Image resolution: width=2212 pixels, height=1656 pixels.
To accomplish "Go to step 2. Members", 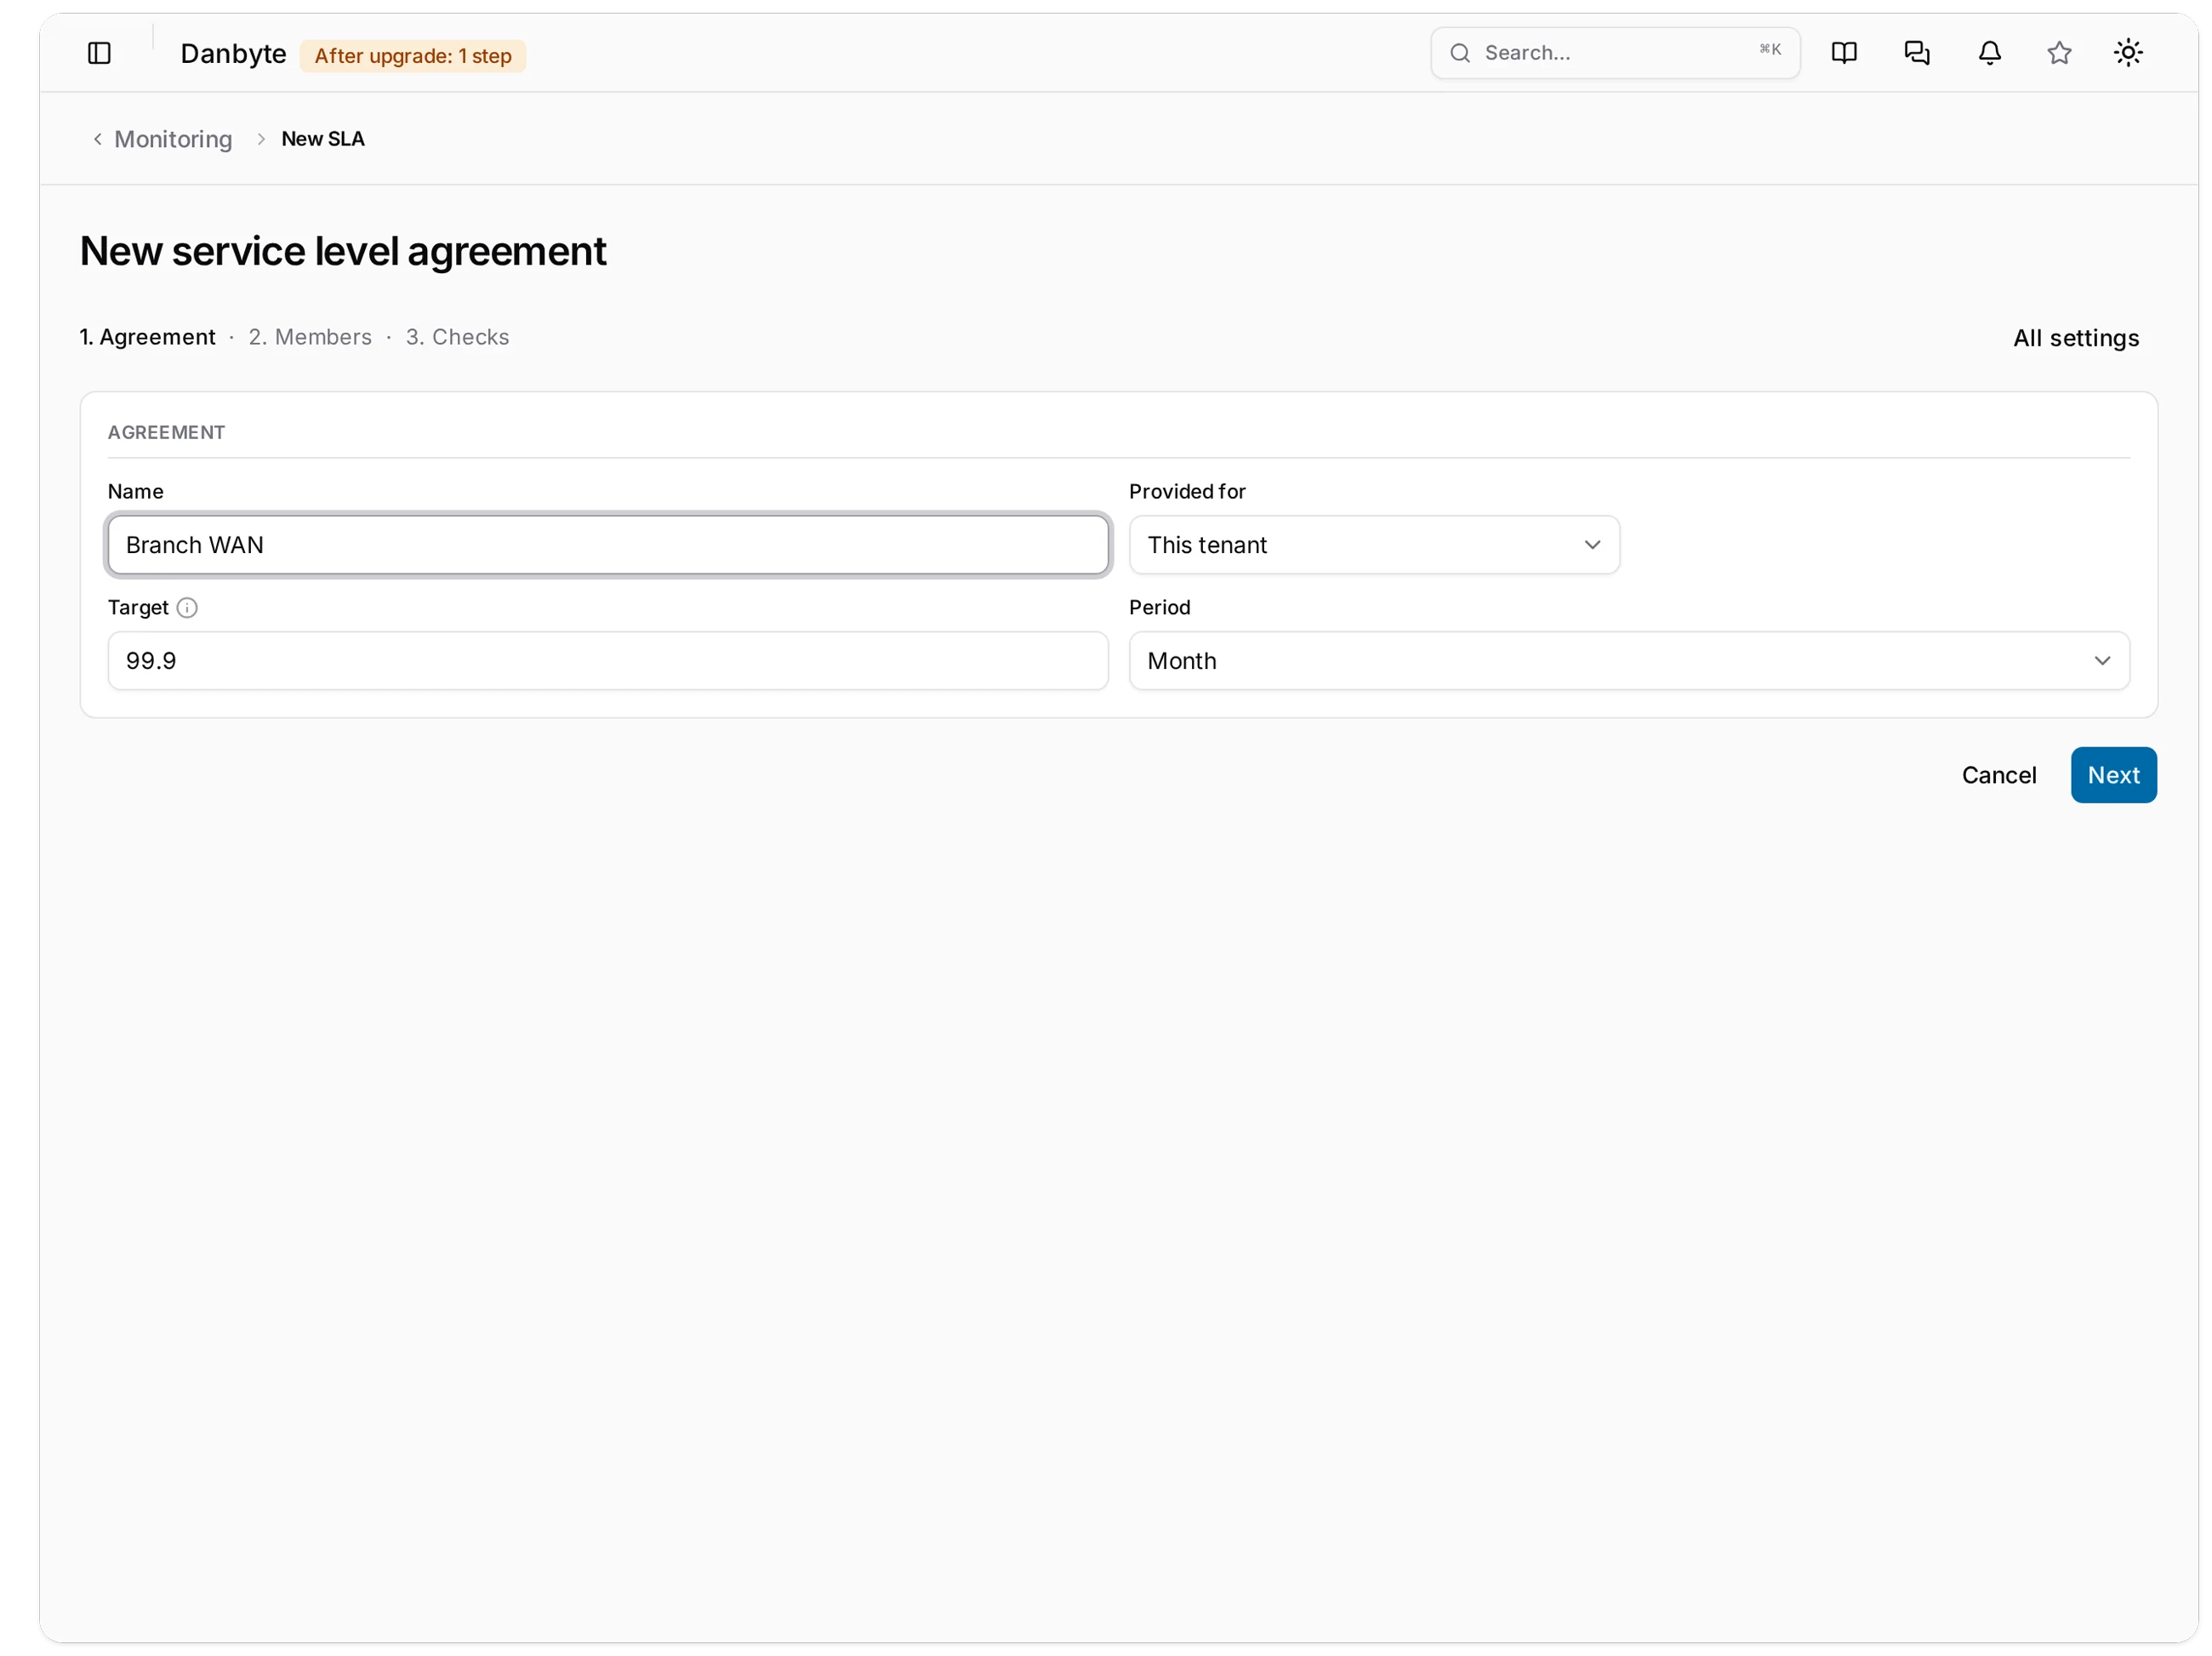I will 310,337.
